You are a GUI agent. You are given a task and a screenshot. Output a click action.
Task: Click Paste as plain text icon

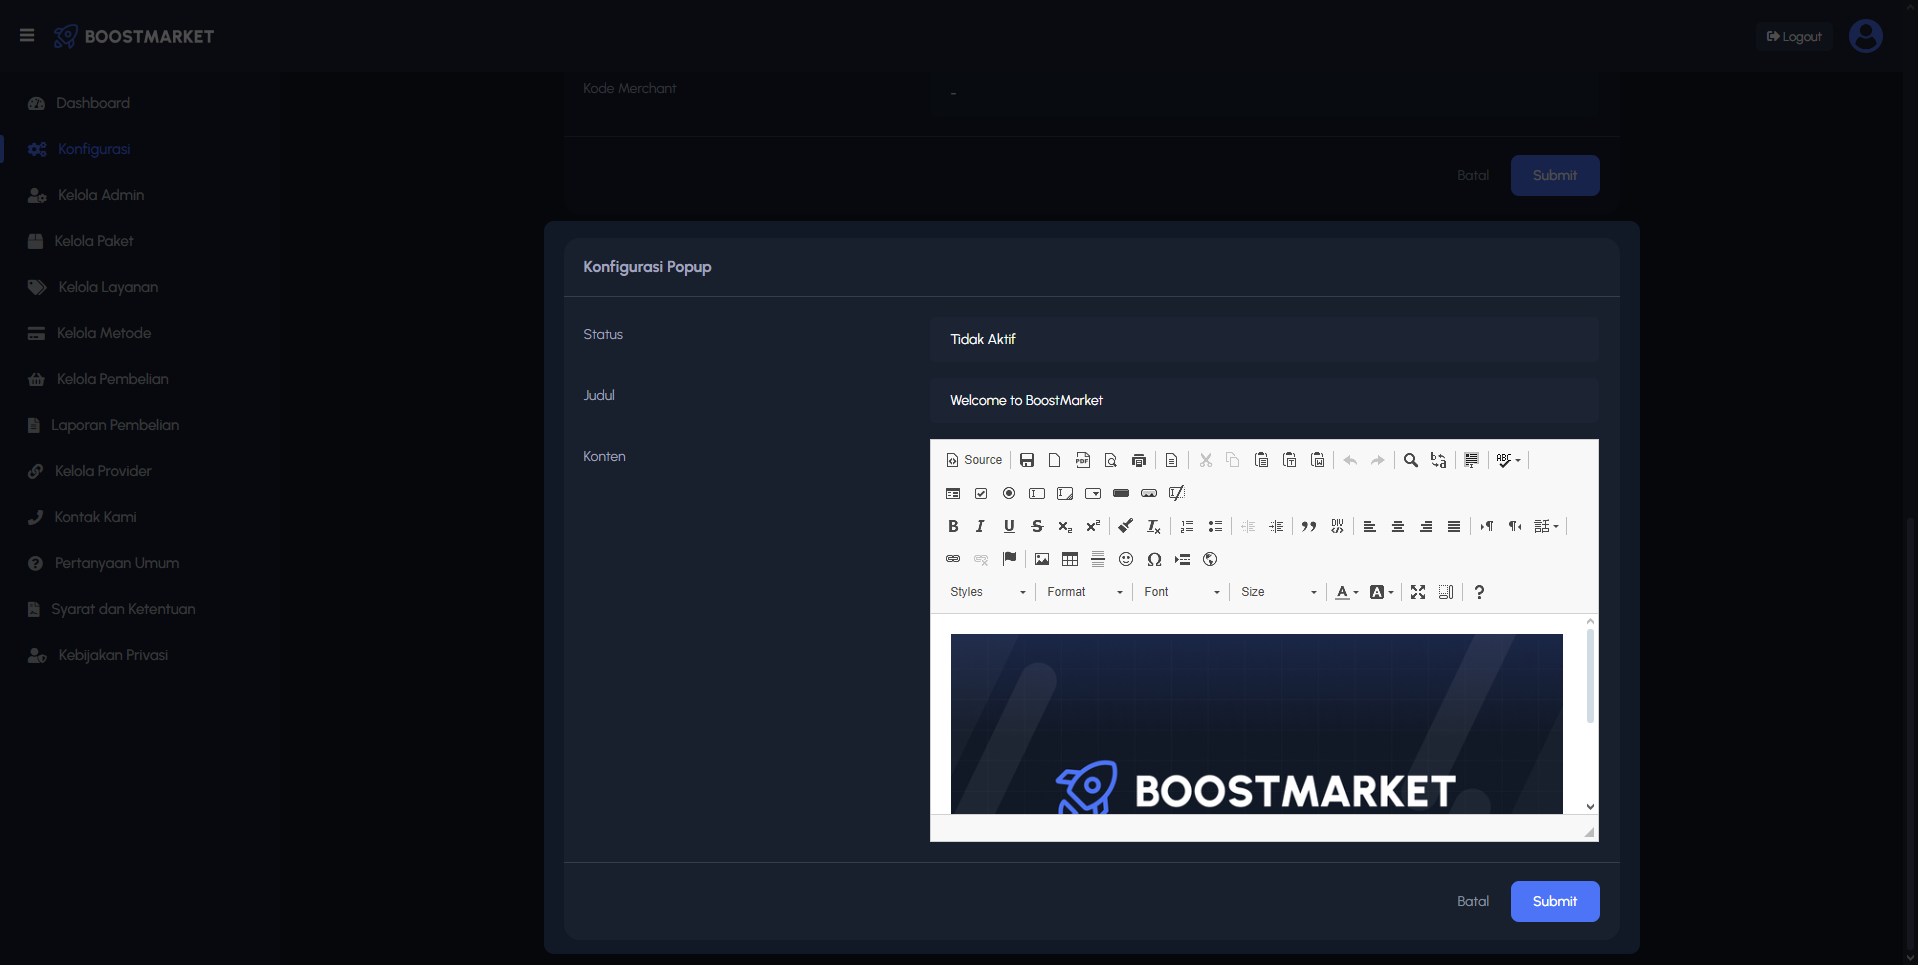click(x=1289, y=460)
